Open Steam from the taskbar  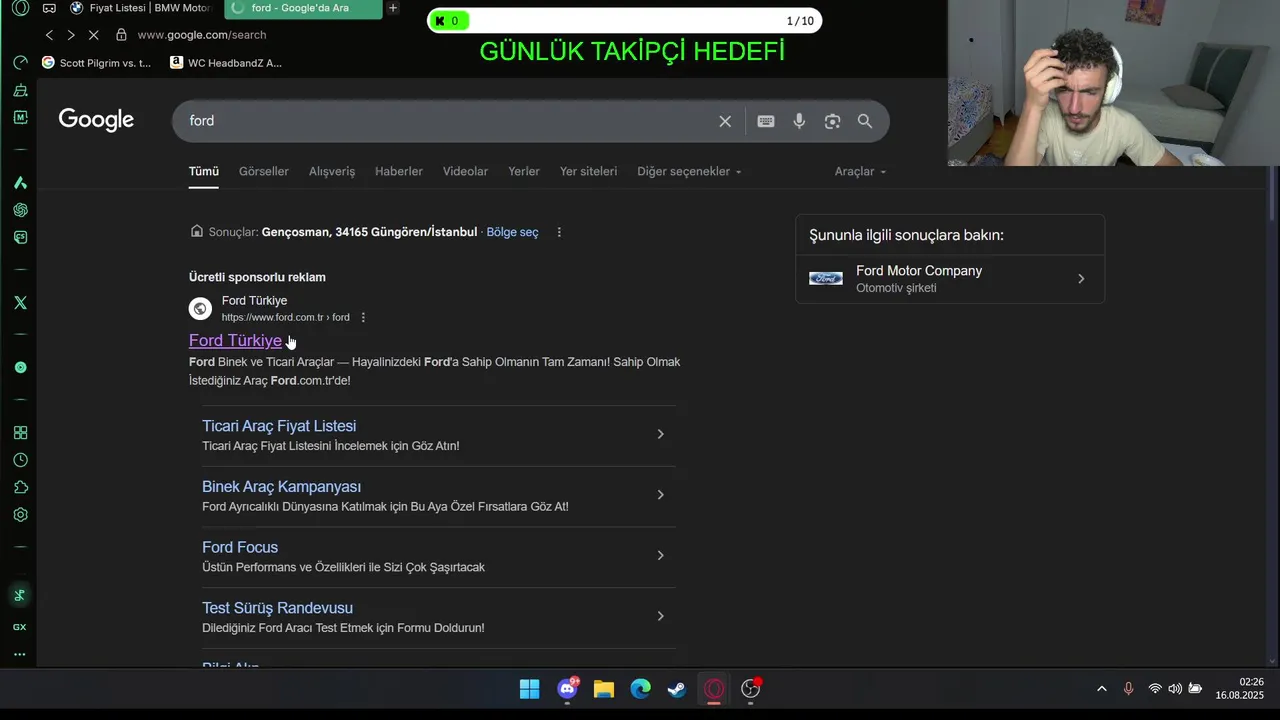click(x=677, y=689)
